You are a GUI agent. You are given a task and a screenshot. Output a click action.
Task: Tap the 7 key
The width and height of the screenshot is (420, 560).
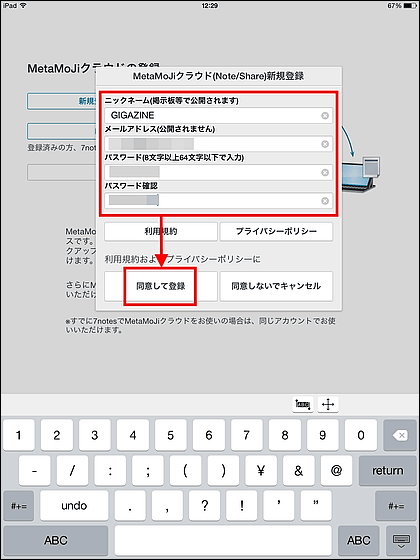(247, 435)
